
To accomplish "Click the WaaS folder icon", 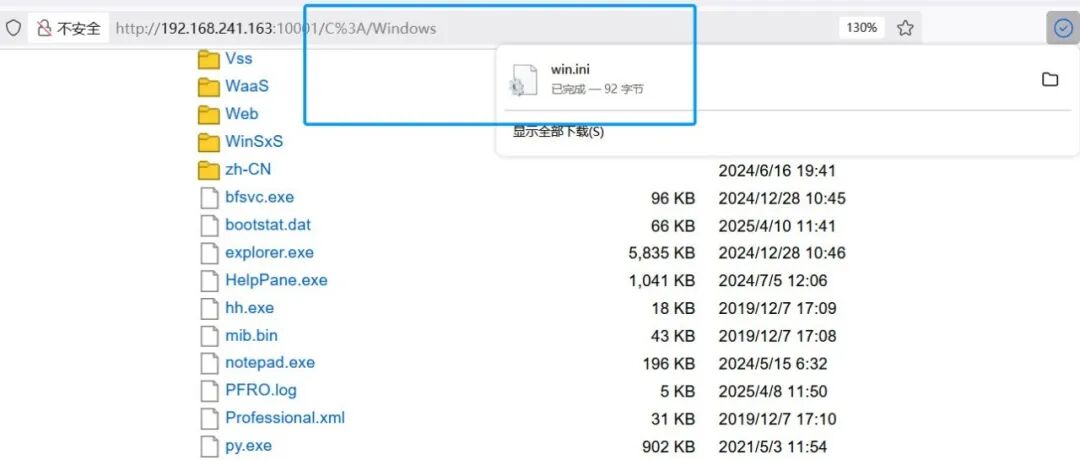I will (x=209, y=87).
